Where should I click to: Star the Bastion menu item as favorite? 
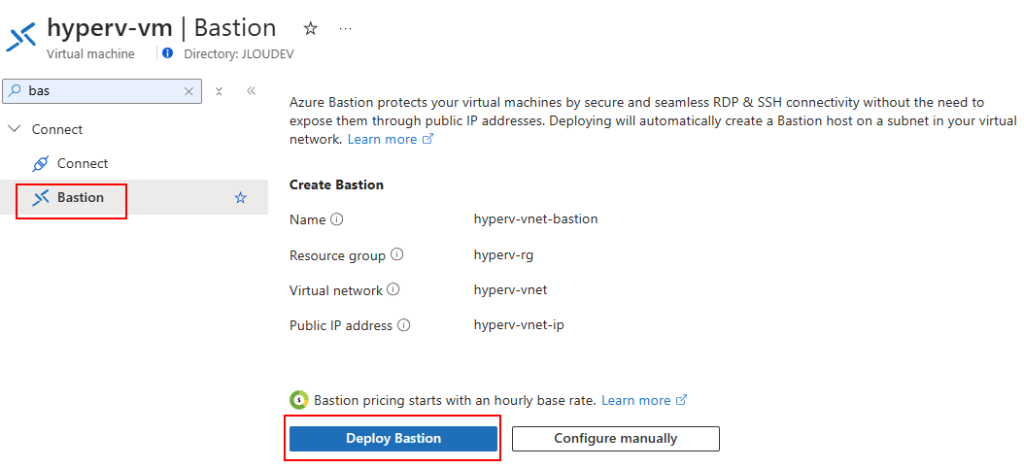coord(240,198)
